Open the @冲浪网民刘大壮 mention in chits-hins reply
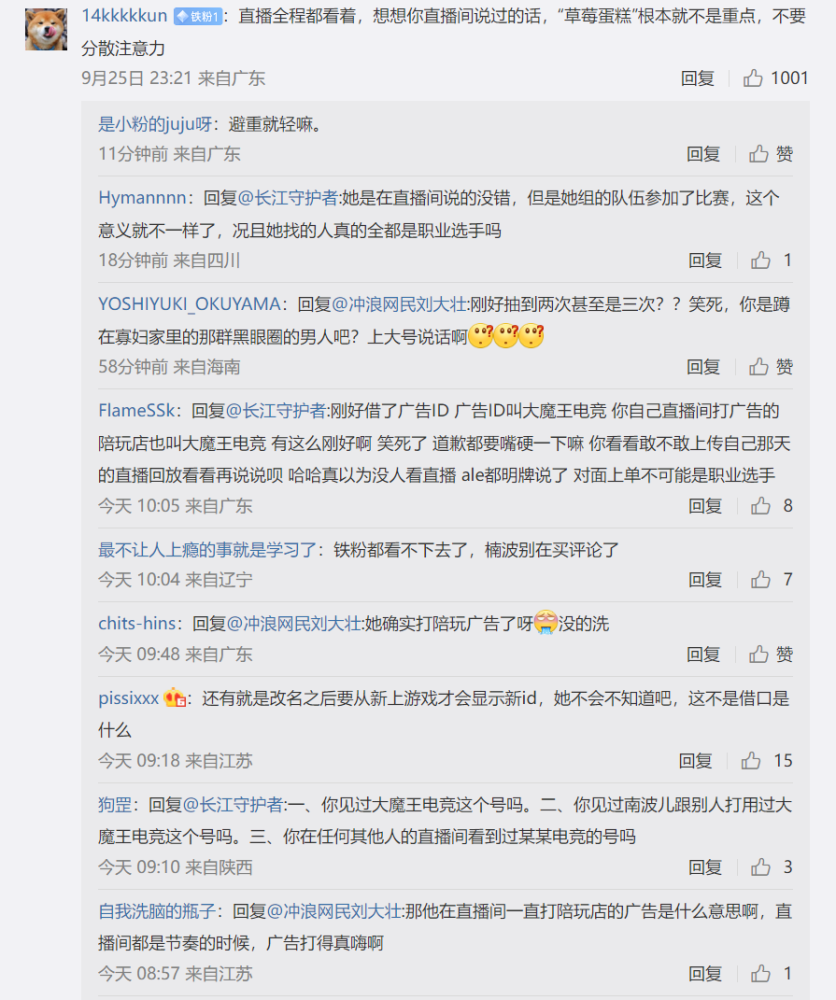This screenshot has height=1000, width=836. point(294,624)
